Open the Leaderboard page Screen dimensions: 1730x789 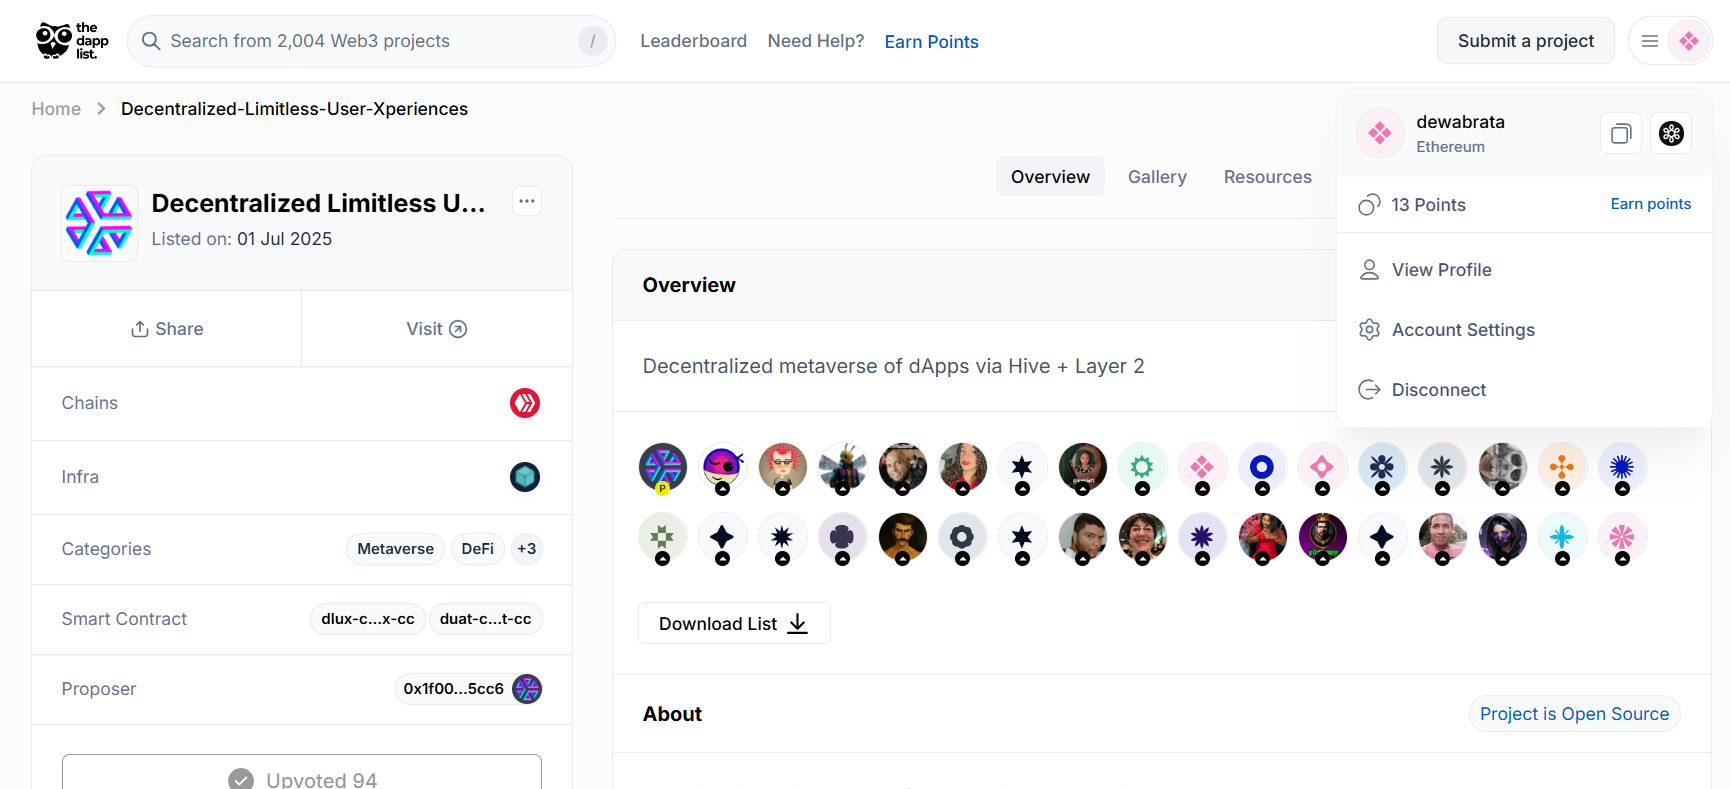(x=693, y=41)
